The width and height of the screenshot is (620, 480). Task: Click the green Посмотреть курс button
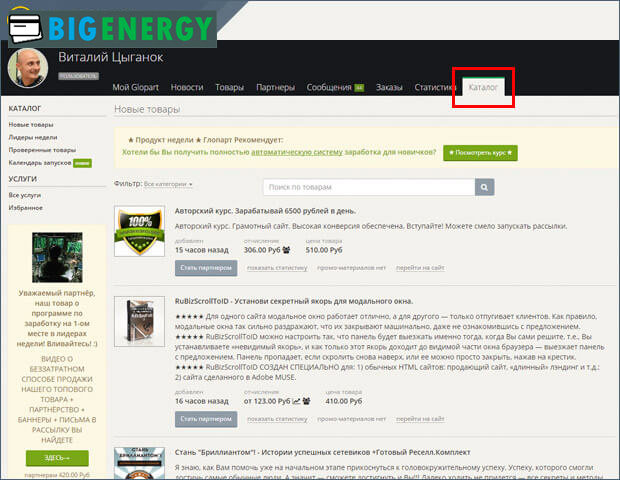tap(480, 153)
